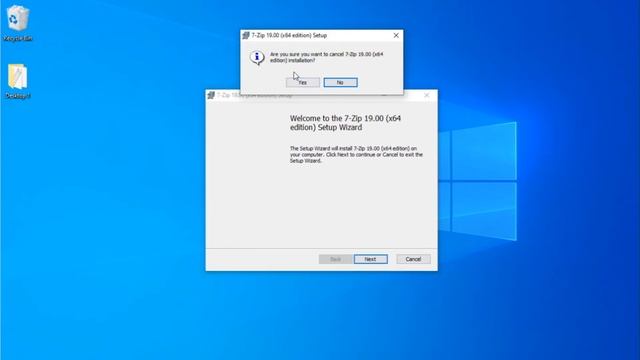This screenshot has width=640, height=360.
Task: Click Next in the Setup Wizard window
Action: (371, 259)
